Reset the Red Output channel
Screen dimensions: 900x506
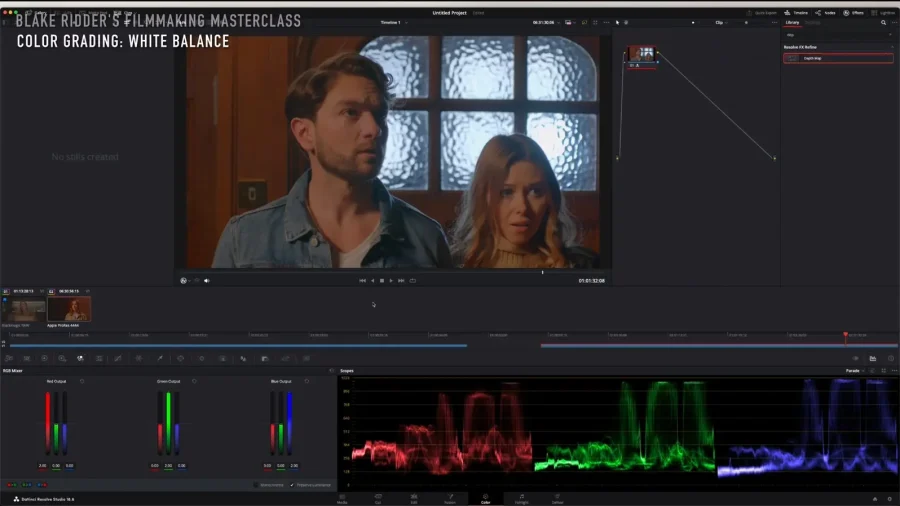pyautogui.click(x=82, y=381)
